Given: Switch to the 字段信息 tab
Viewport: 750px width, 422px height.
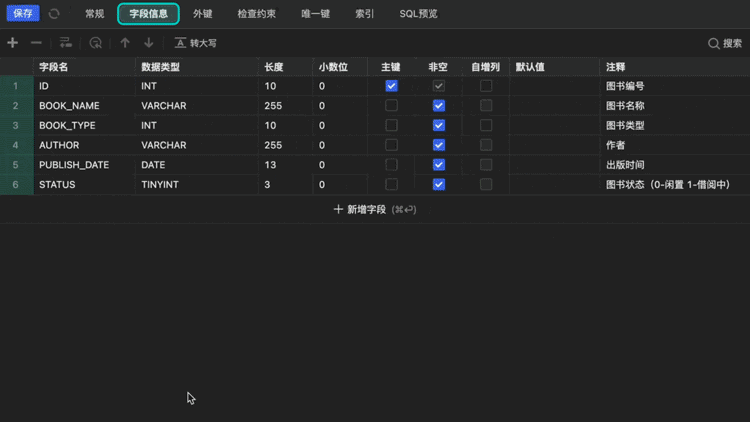Looking at the screenshot, I should 148,14.
